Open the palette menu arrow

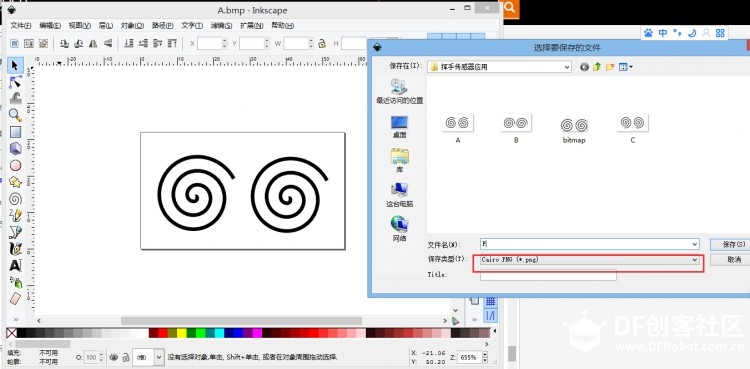tap(495, 332)
